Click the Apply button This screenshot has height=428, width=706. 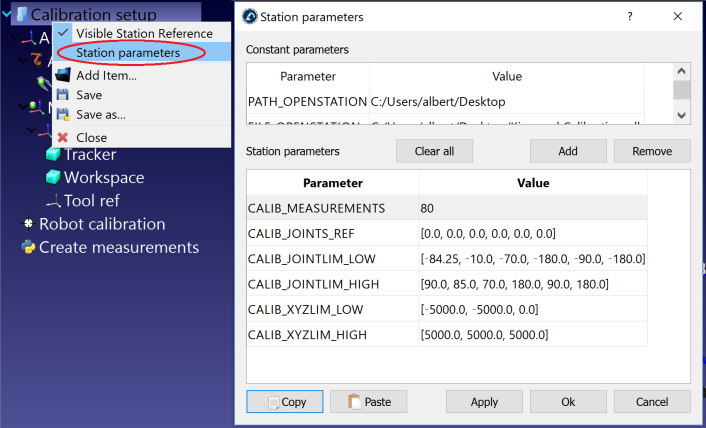click(x=484, y=401)
